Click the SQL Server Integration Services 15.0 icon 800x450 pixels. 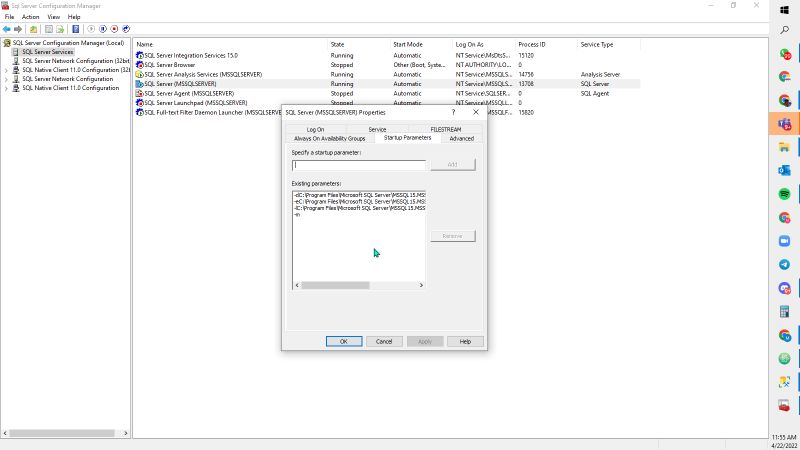[x=139, y=55]
